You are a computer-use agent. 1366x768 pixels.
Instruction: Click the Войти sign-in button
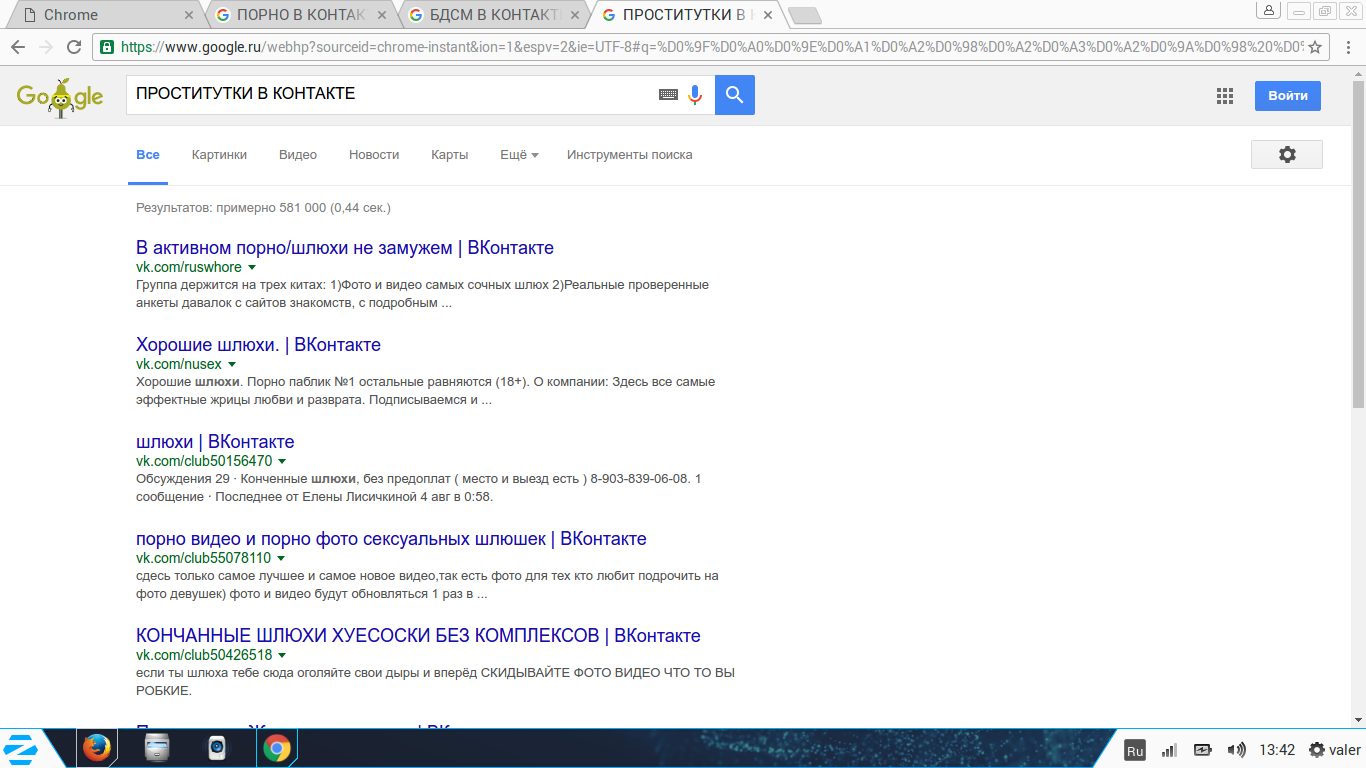tap(1288, 96)
